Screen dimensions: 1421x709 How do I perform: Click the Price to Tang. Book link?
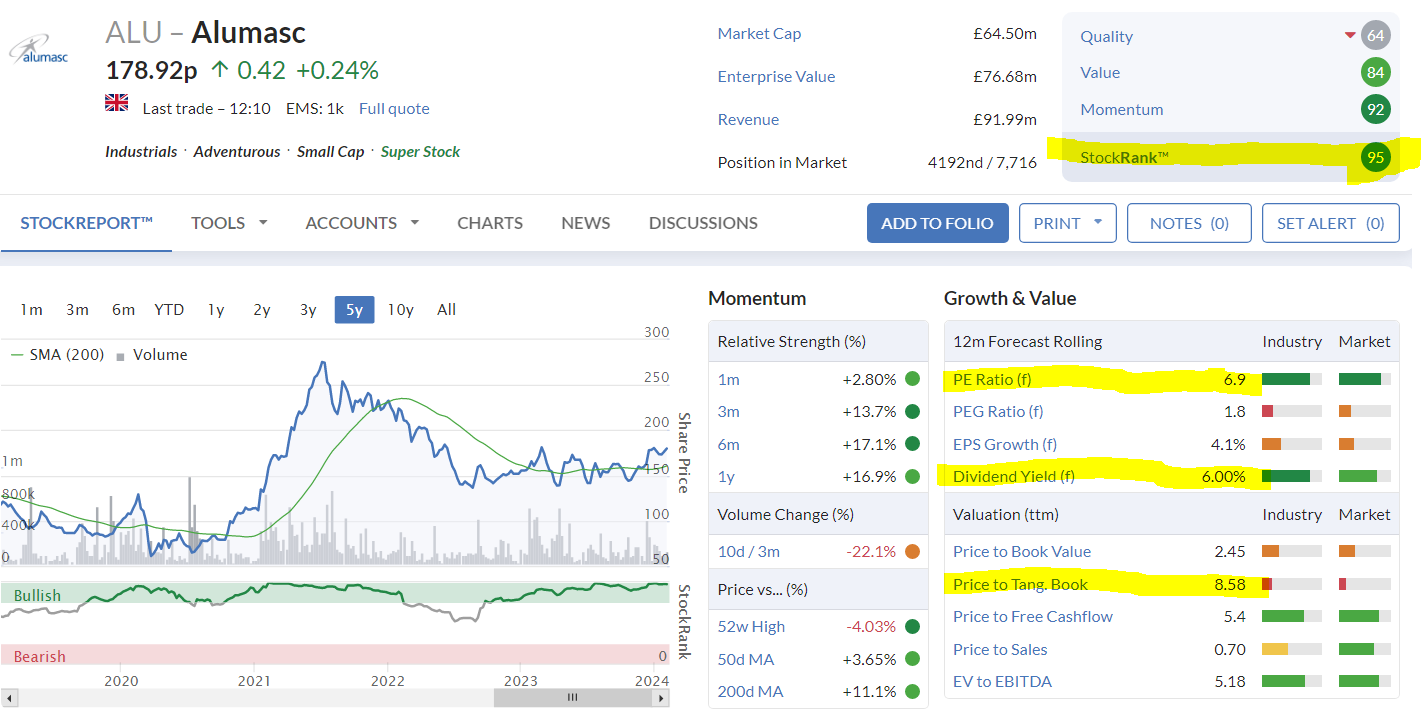click(1020, 584)
